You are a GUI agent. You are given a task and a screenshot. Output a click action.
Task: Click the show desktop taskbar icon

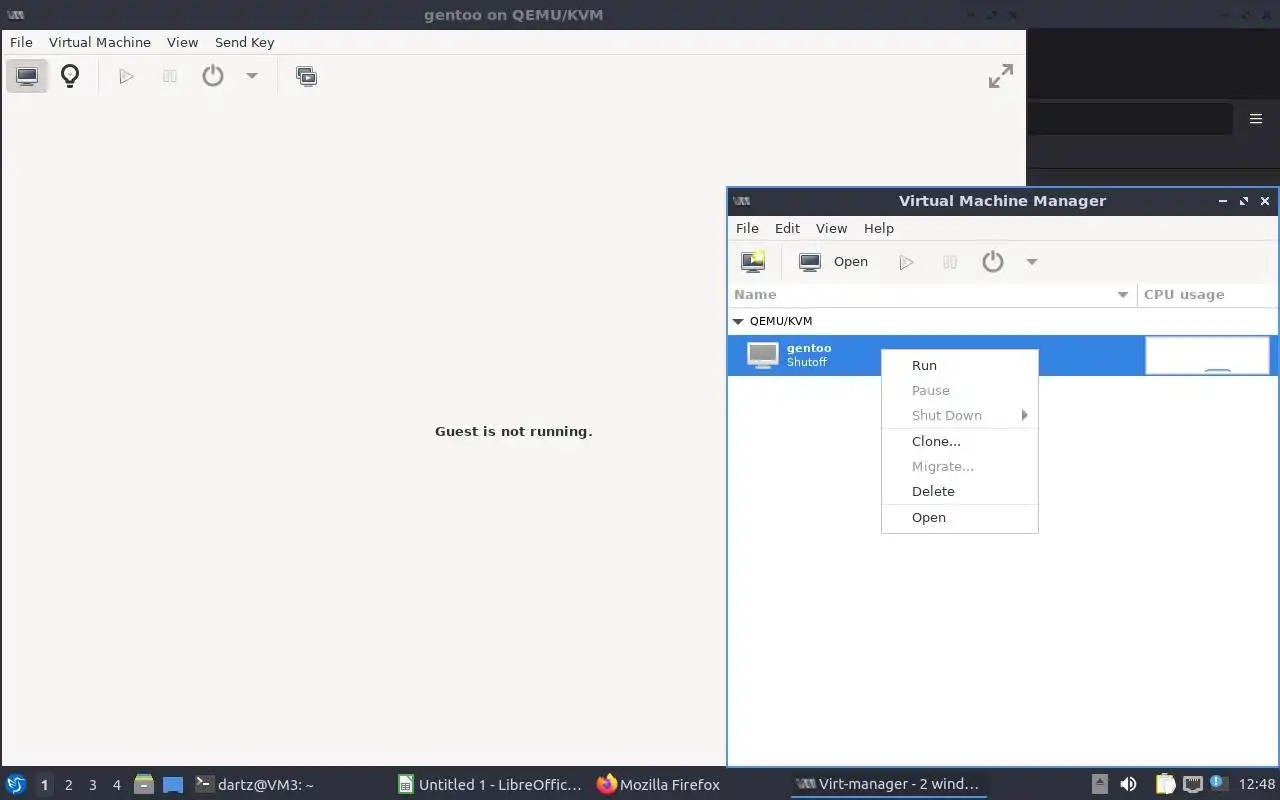pyautogui.click(x=173, y=785)
